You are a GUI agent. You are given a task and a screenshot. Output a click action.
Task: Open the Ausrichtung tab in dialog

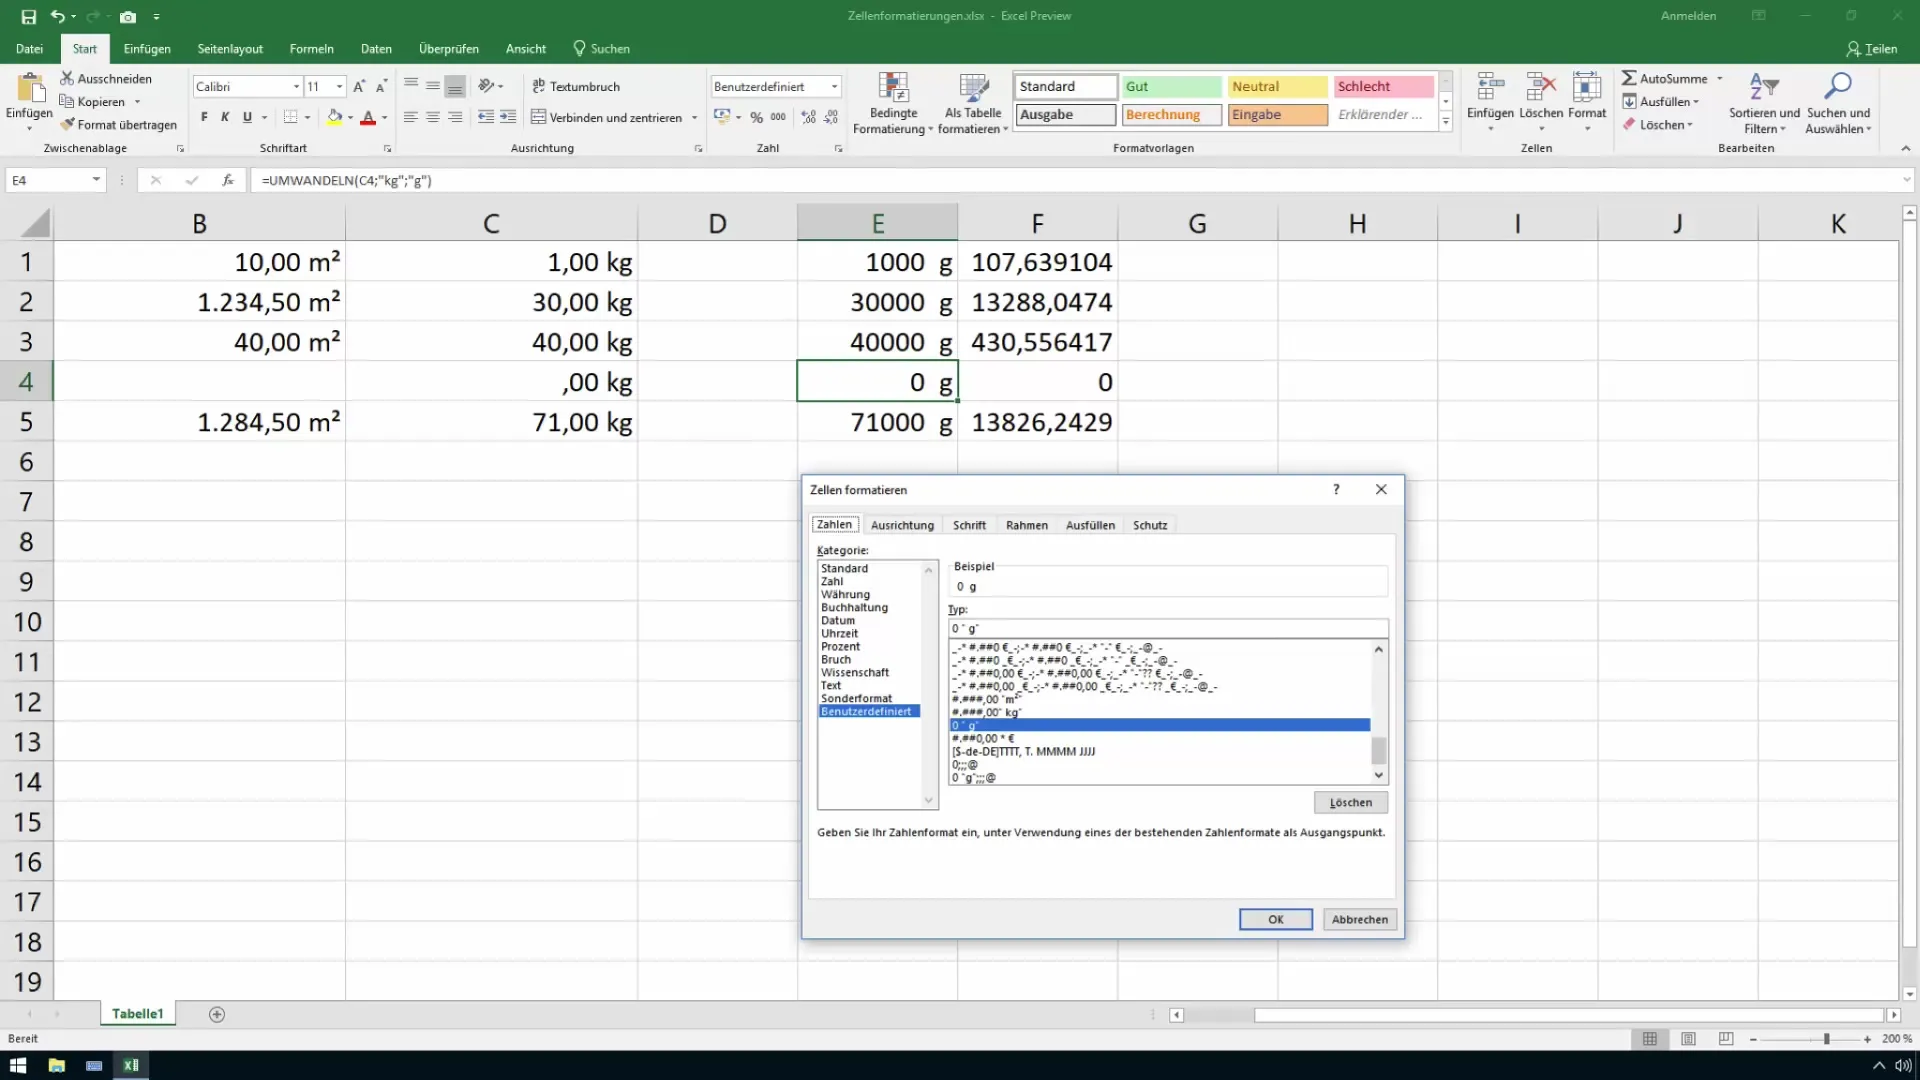click(x=902, y=525)
